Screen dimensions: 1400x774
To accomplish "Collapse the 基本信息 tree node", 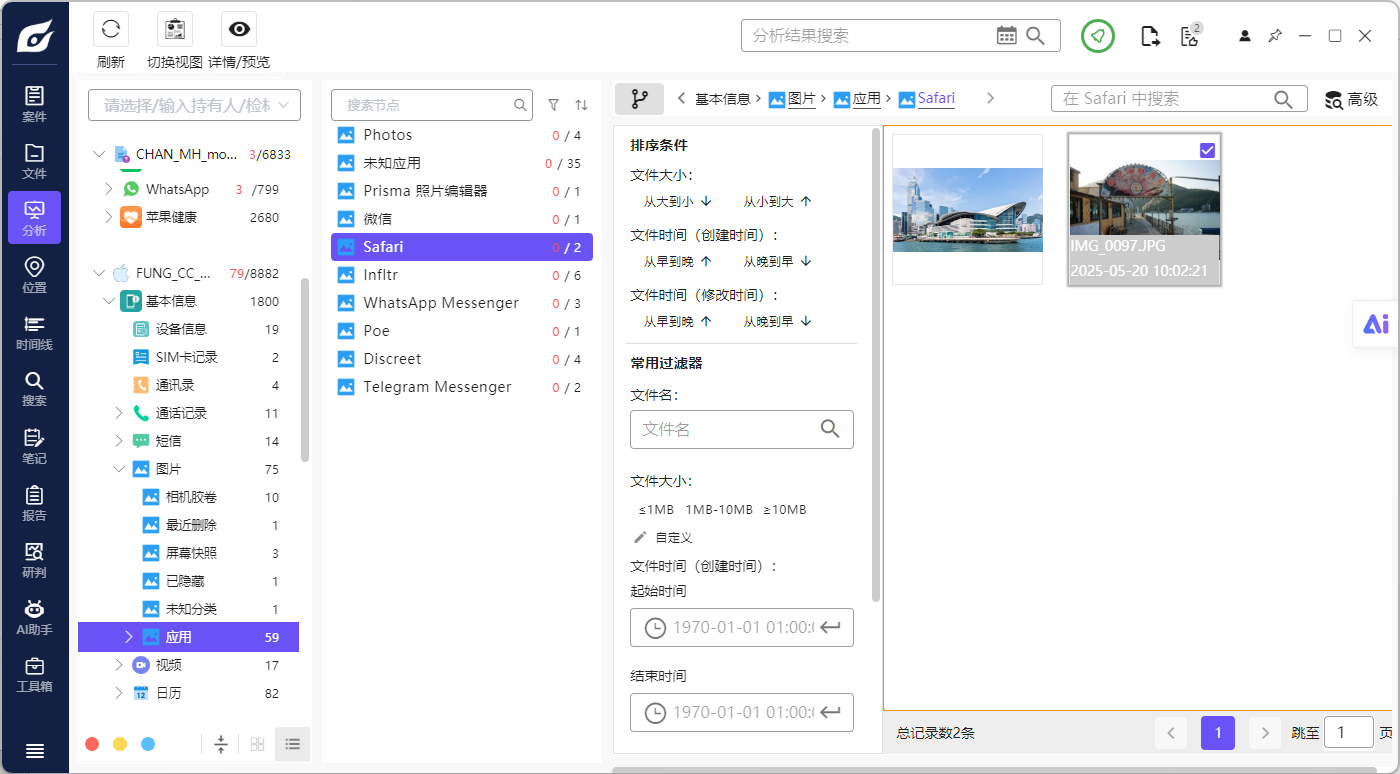I will (x=110, y=301).
